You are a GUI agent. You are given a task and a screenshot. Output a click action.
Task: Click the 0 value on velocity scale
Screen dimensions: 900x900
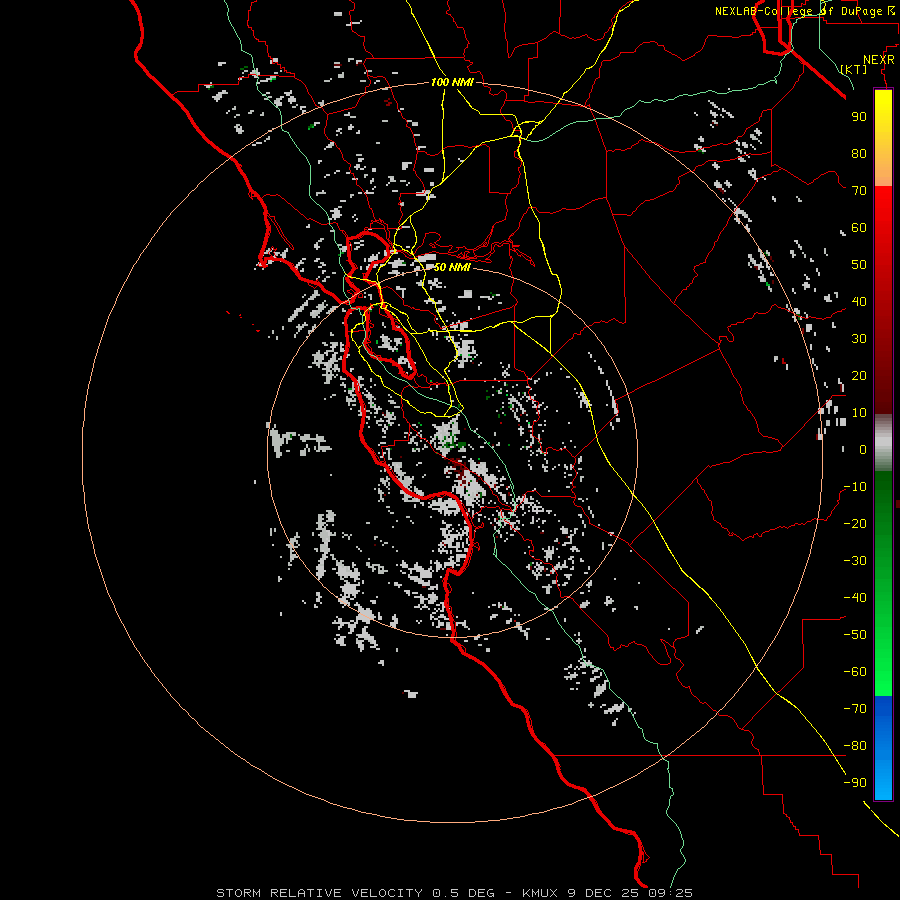pos(863,450)
